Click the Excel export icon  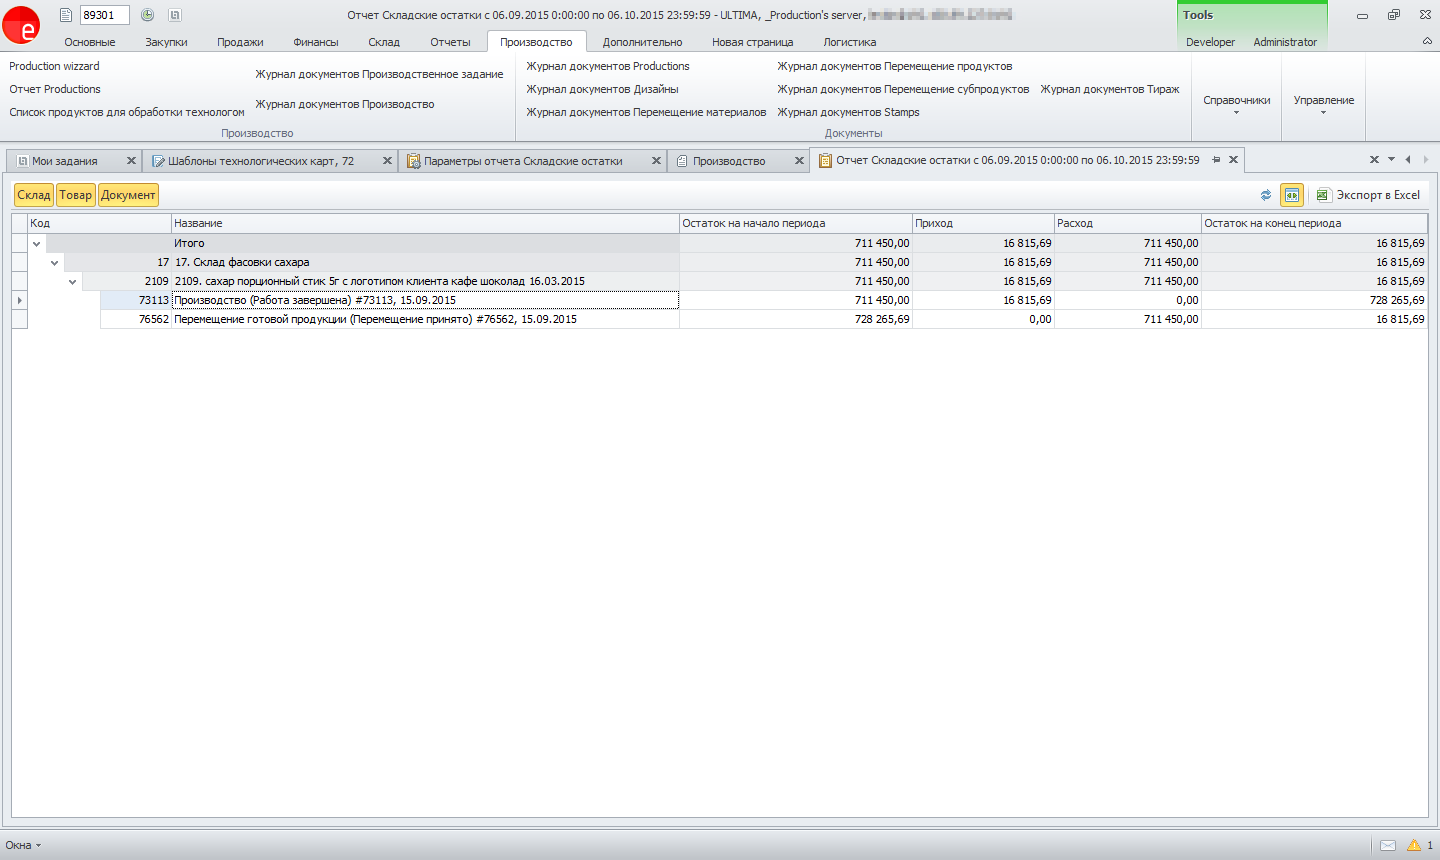(x=1322, y=195)
